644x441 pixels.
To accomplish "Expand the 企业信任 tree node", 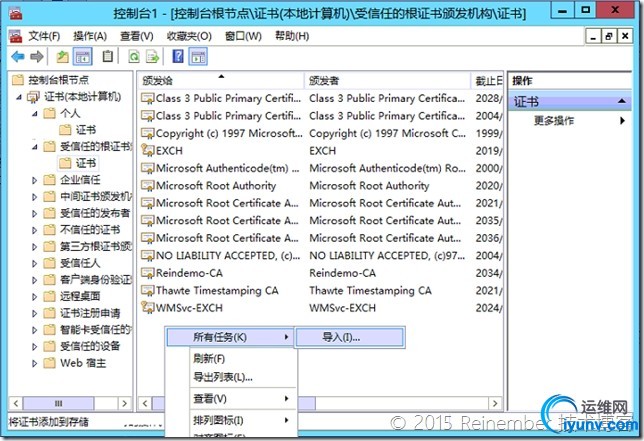I will pyautogui.click(x=35, y=180).
